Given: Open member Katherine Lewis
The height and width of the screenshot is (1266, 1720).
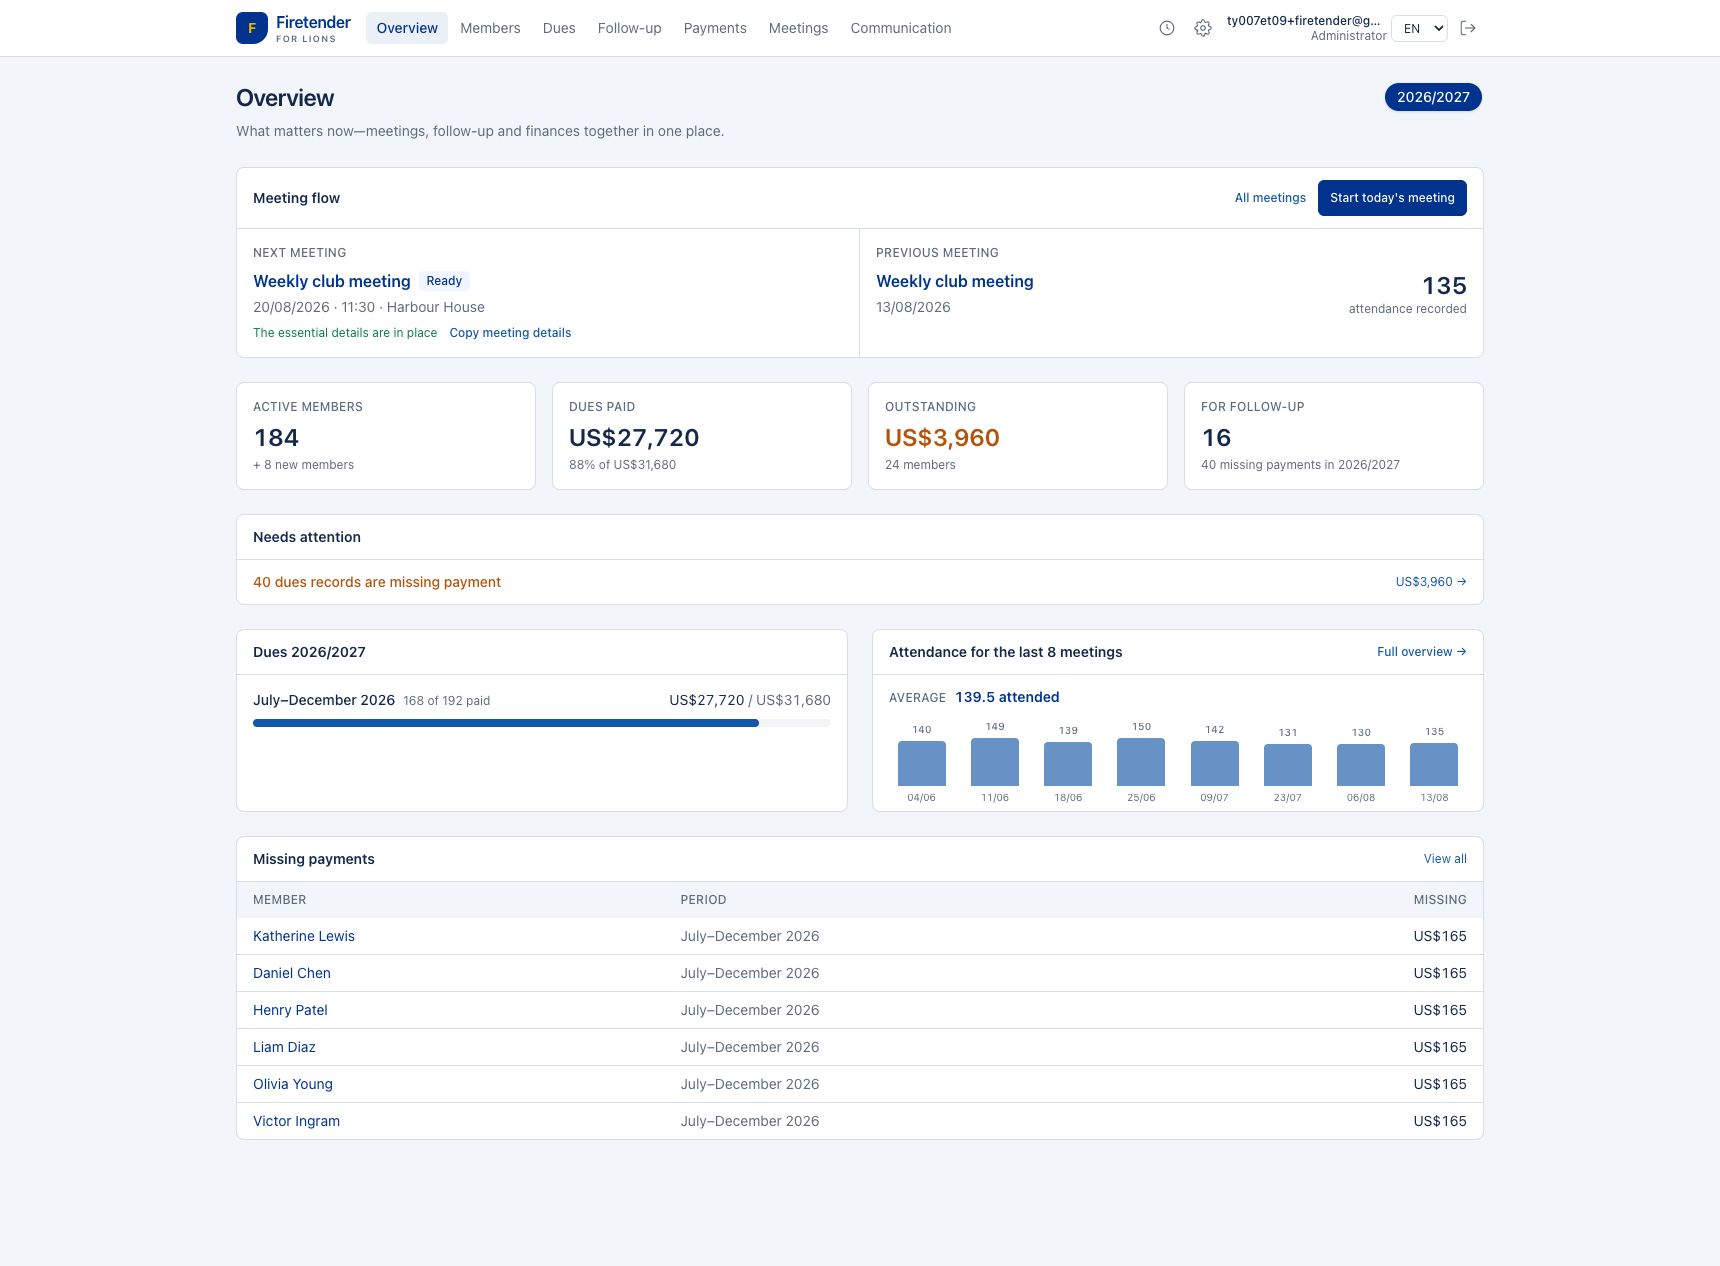Looking at the screenshot, I should (304, 936).
